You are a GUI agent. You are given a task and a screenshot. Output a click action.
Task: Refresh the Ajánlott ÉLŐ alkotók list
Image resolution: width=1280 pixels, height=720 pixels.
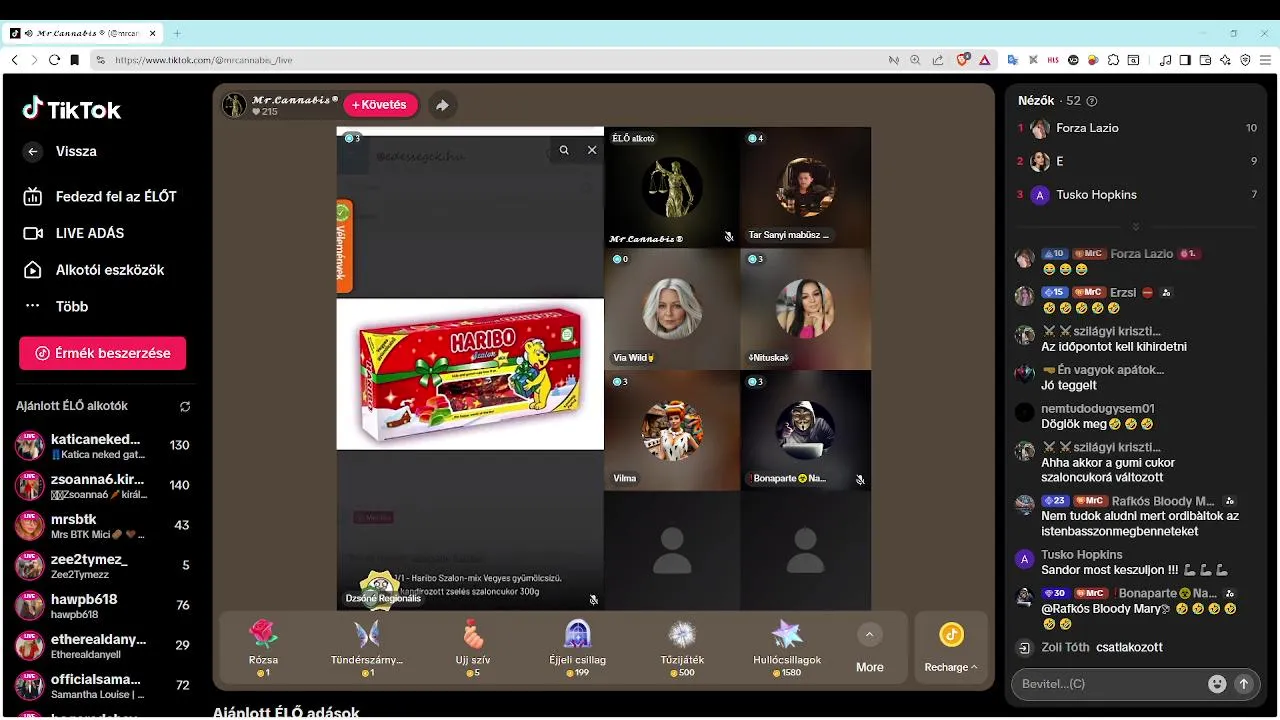tap(185, 407)
